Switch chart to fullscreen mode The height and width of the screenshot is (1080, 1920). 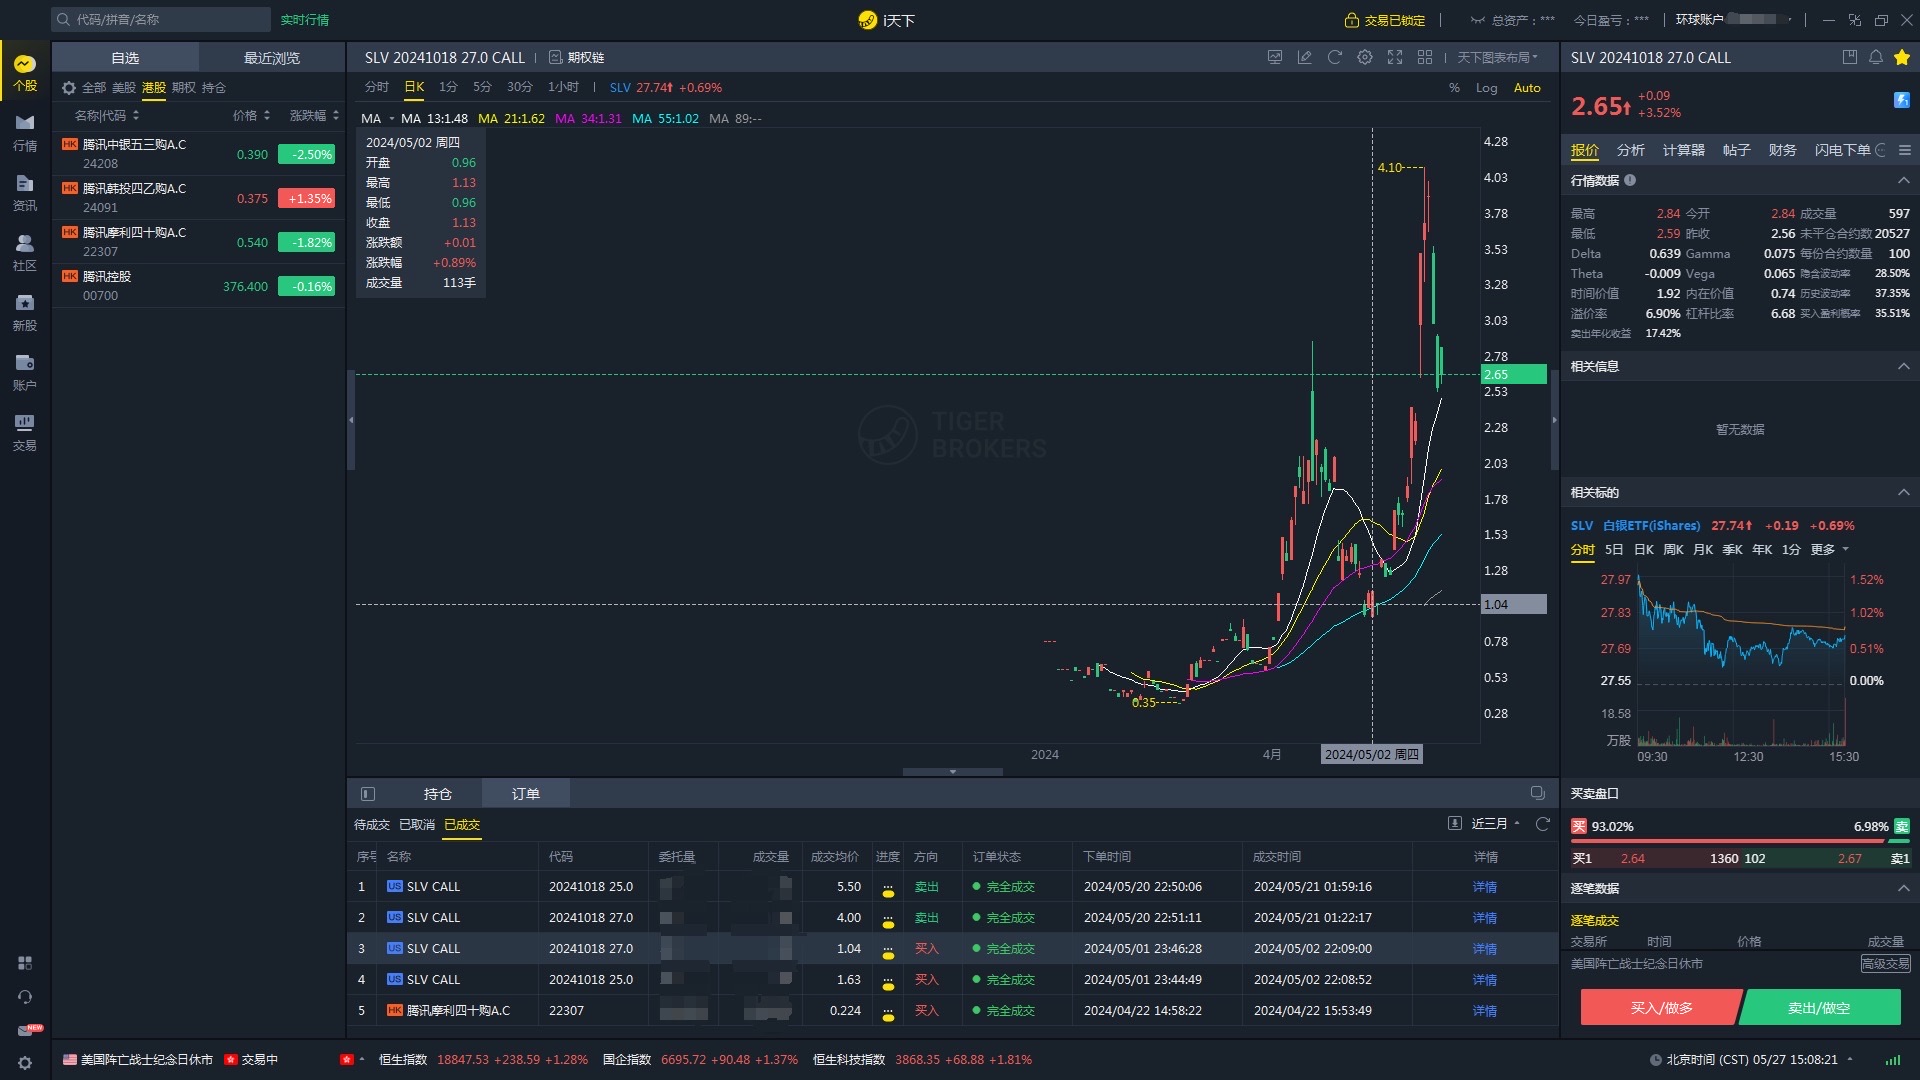[1395, 57]
